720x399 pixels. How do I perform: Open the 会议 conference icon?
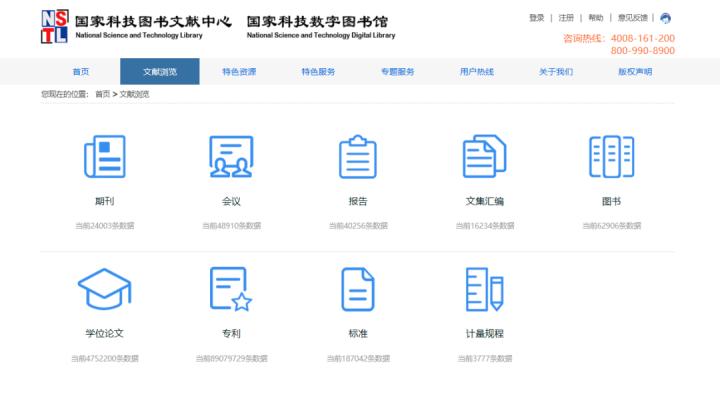pos(231,157)
